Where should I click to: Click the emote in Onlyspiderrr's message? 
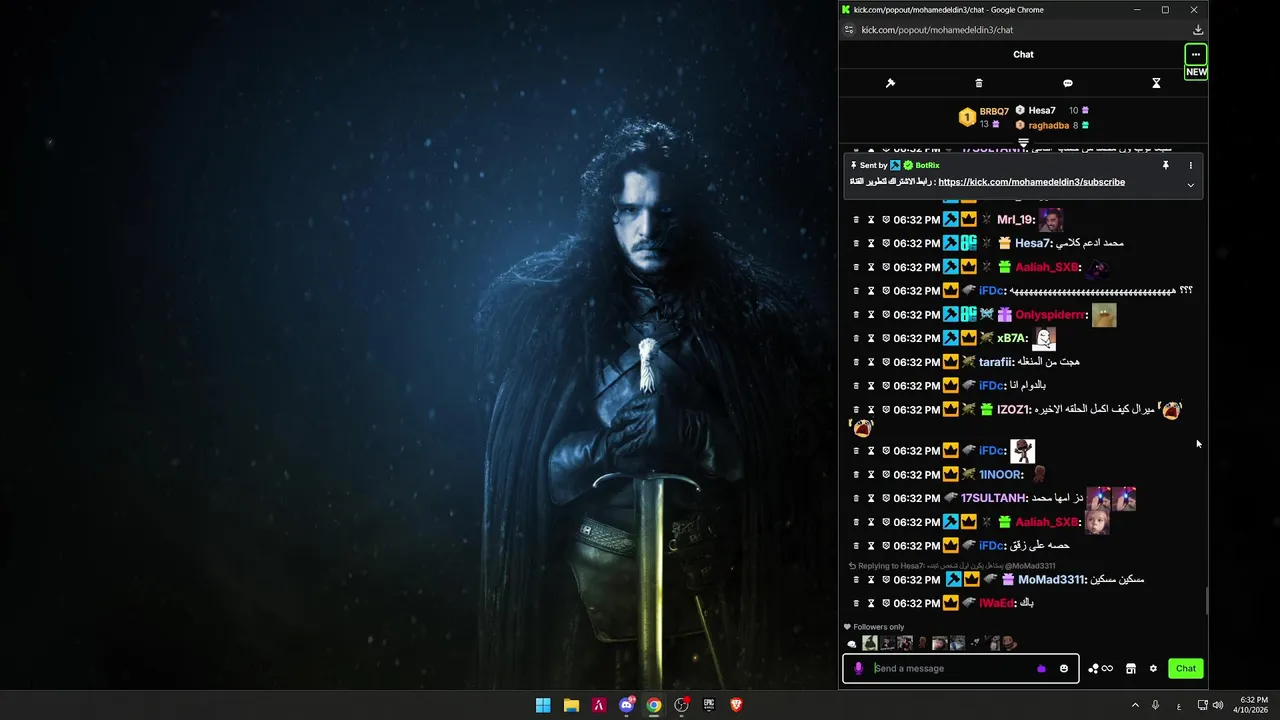(x=1104, y=315)
